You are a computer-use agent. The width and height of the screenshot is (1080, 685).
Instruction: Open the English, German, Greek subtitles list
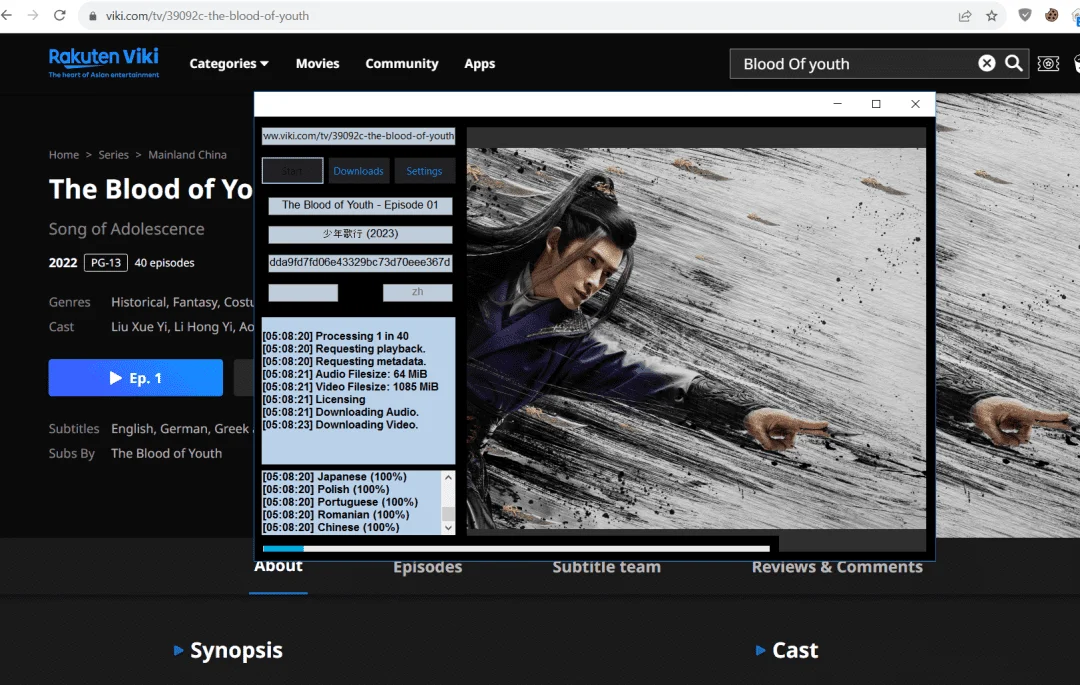182,429
